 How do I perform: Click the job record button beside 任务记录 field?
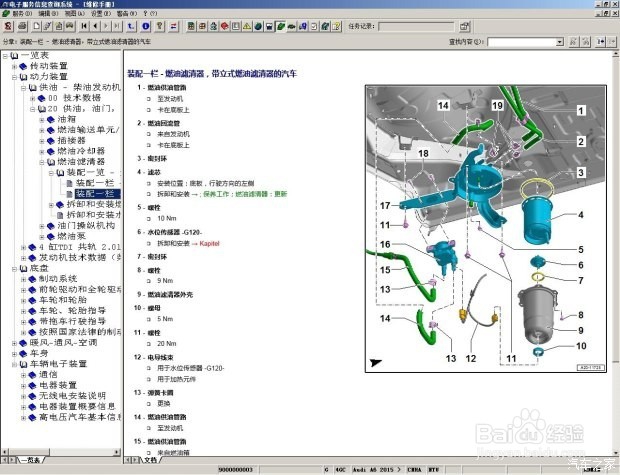[x=465, y=26]
